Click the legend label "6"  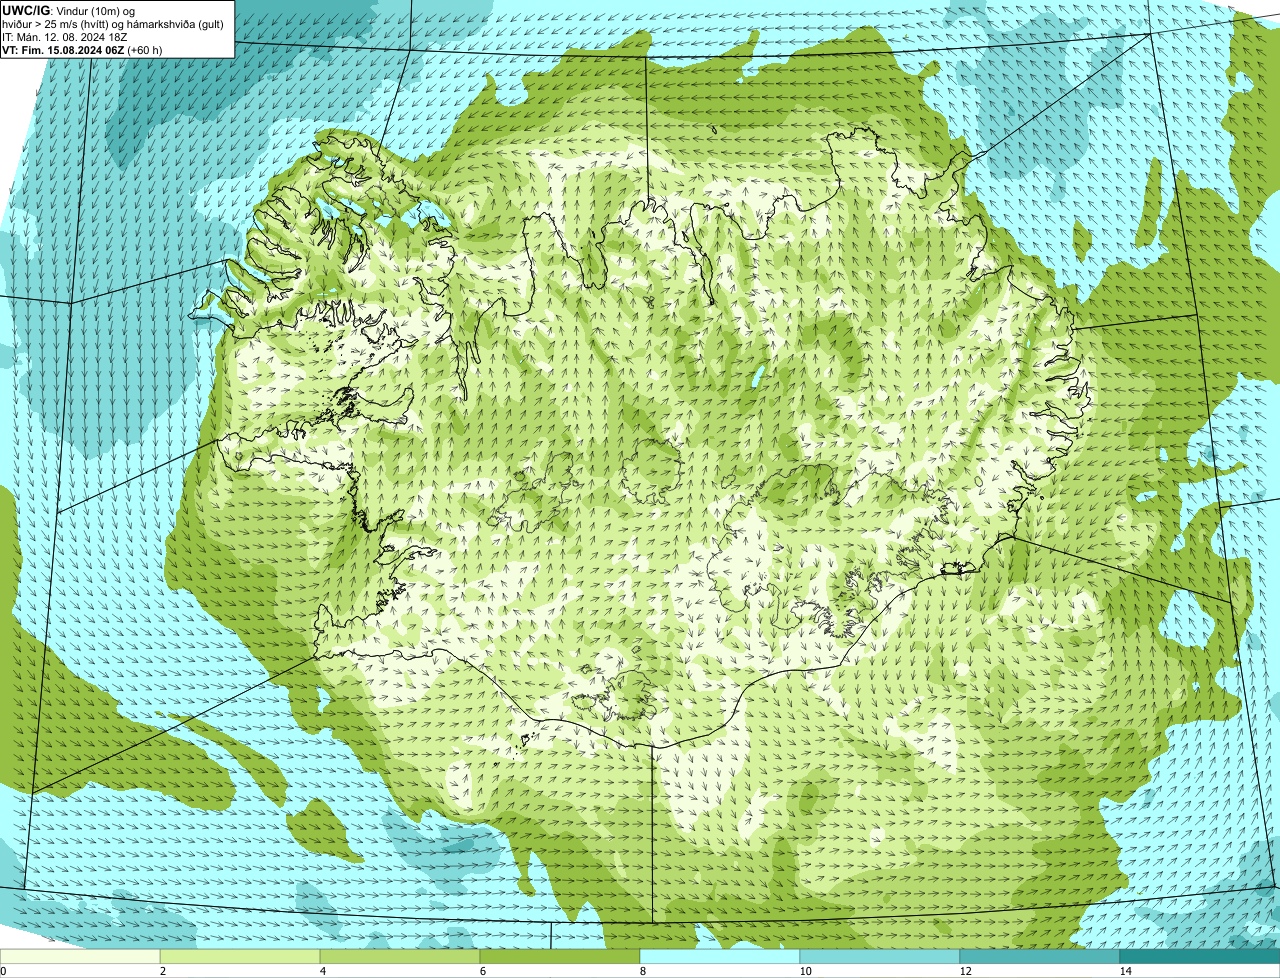point(482,971)
